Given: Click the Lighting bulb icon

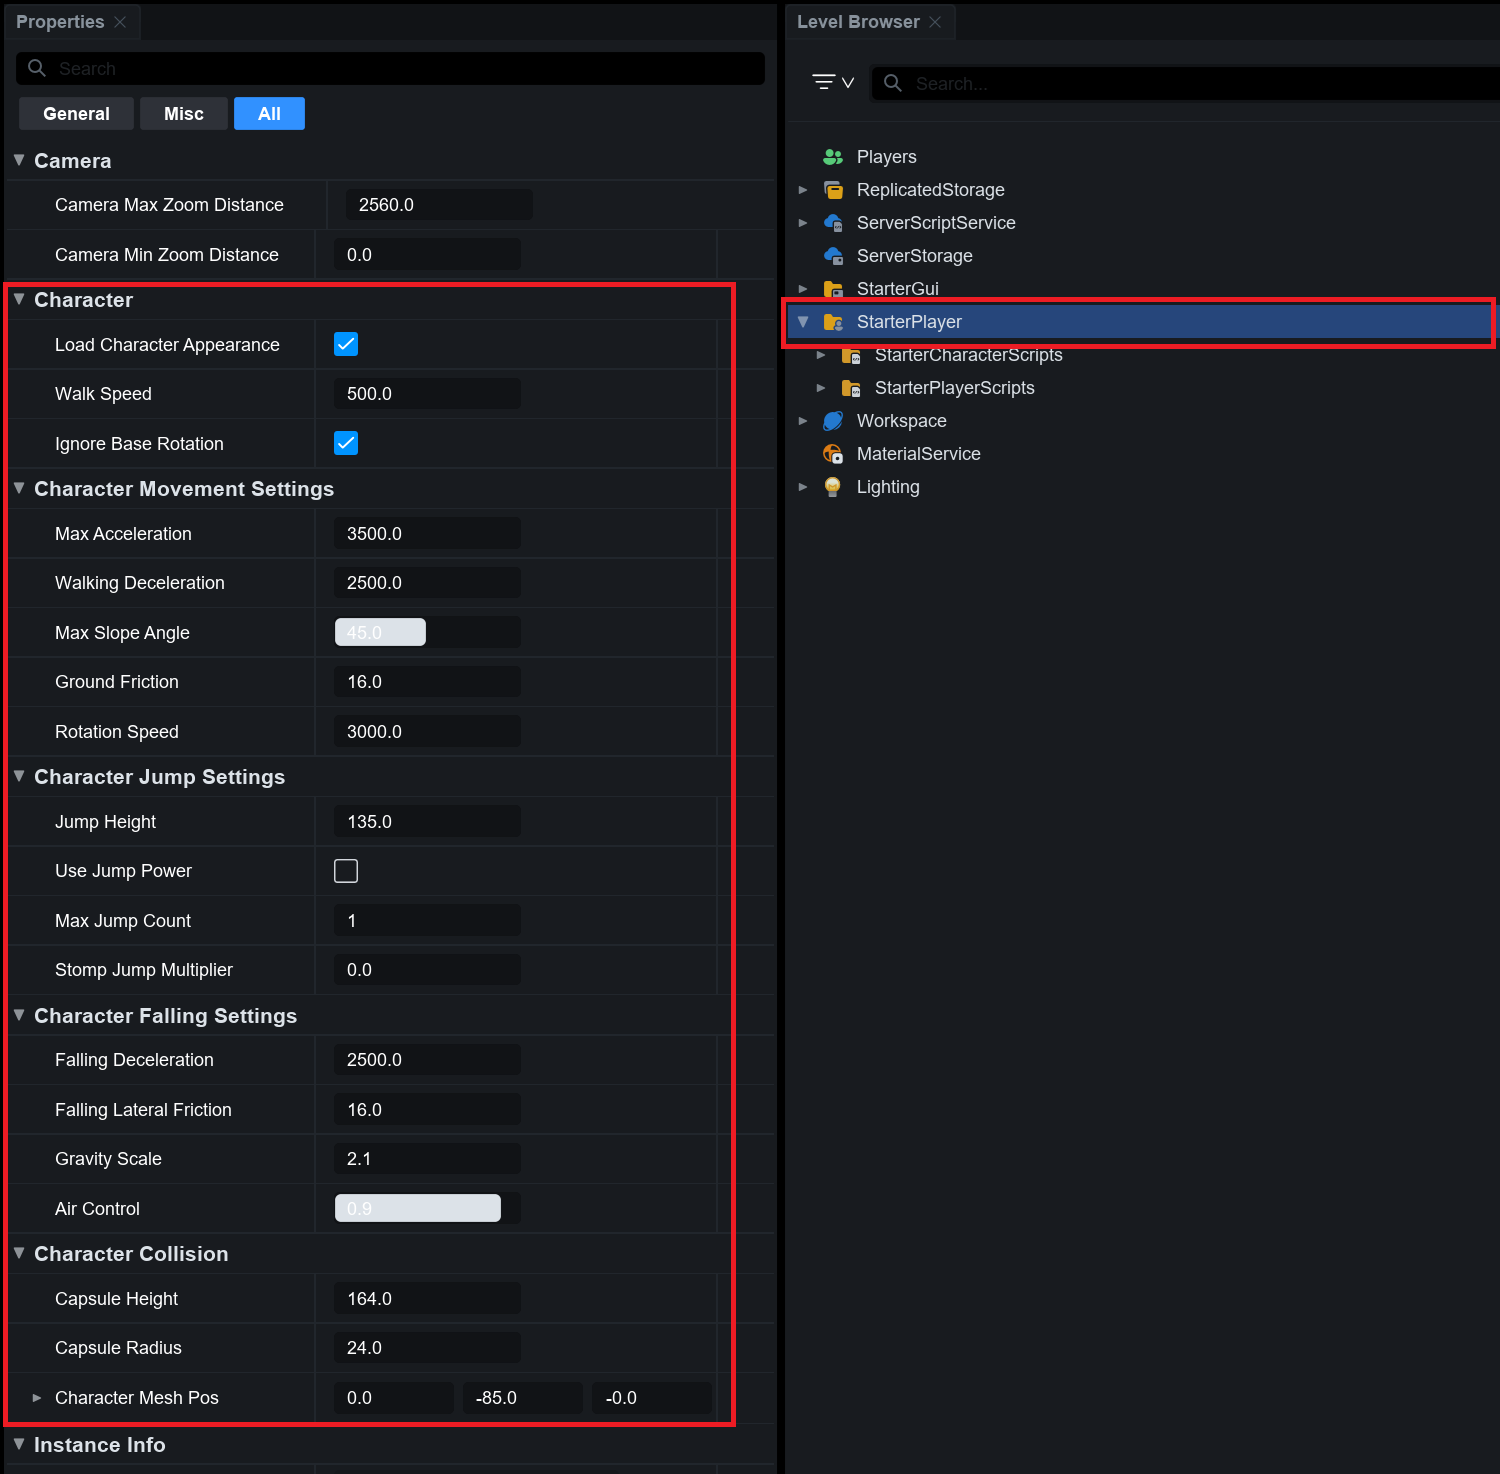Looking at the screenshot, I should click(832, 487).
